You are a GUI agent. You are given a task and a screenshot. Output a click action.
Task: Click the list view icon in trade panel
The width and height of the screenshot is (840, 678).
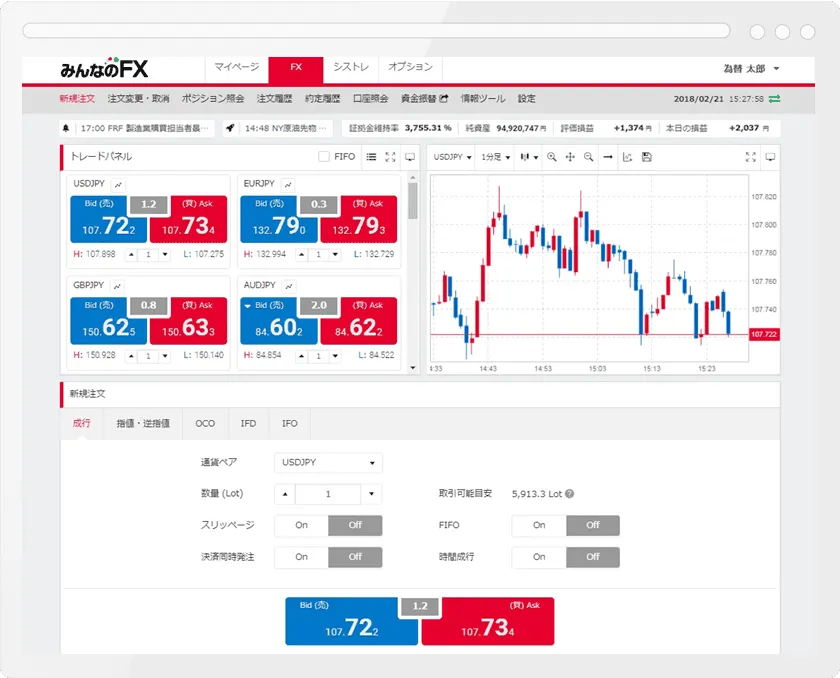pos(371,157)
